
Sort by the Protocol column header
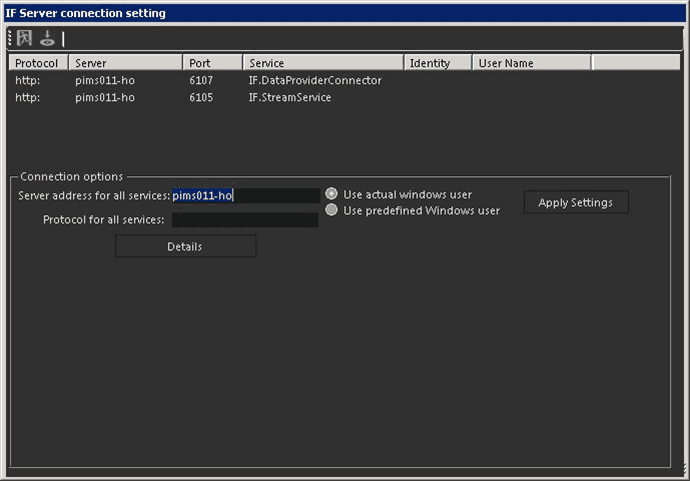38,63
